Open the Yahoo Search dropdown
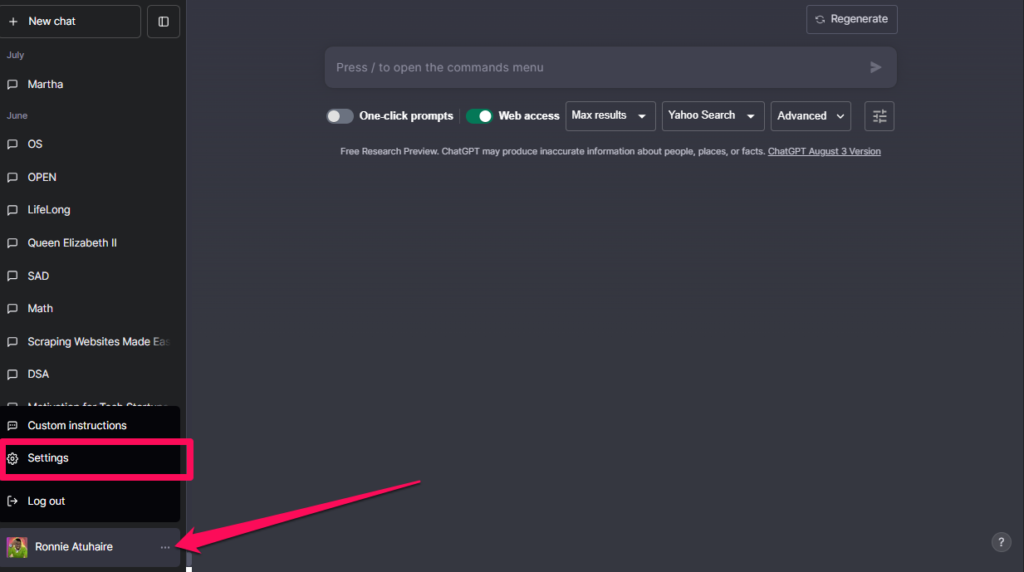This screenshot has width=1024, height=572. [x=712, y=116]
